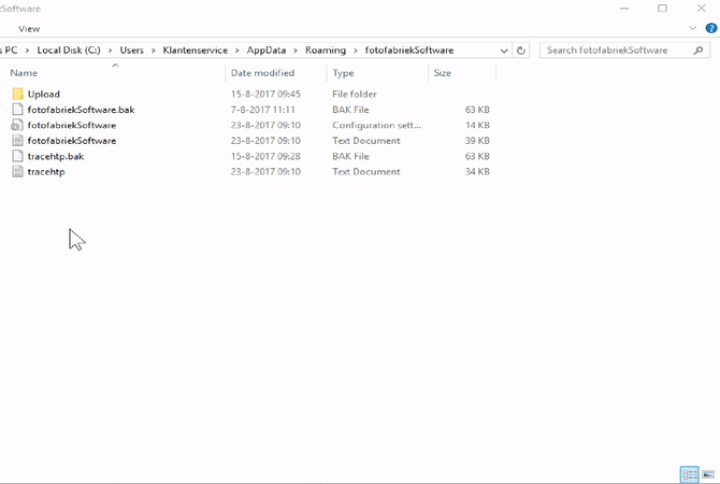Jump to Local Disk (C:) in the address bar
The width and height of the screenshot is (720, 484).
(x=70, y=50)
